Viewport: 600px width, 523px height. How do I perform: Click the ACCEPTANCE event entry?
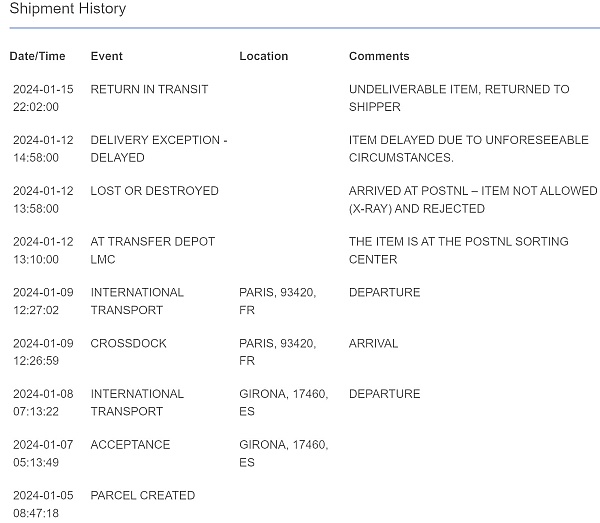coord(130,445)
